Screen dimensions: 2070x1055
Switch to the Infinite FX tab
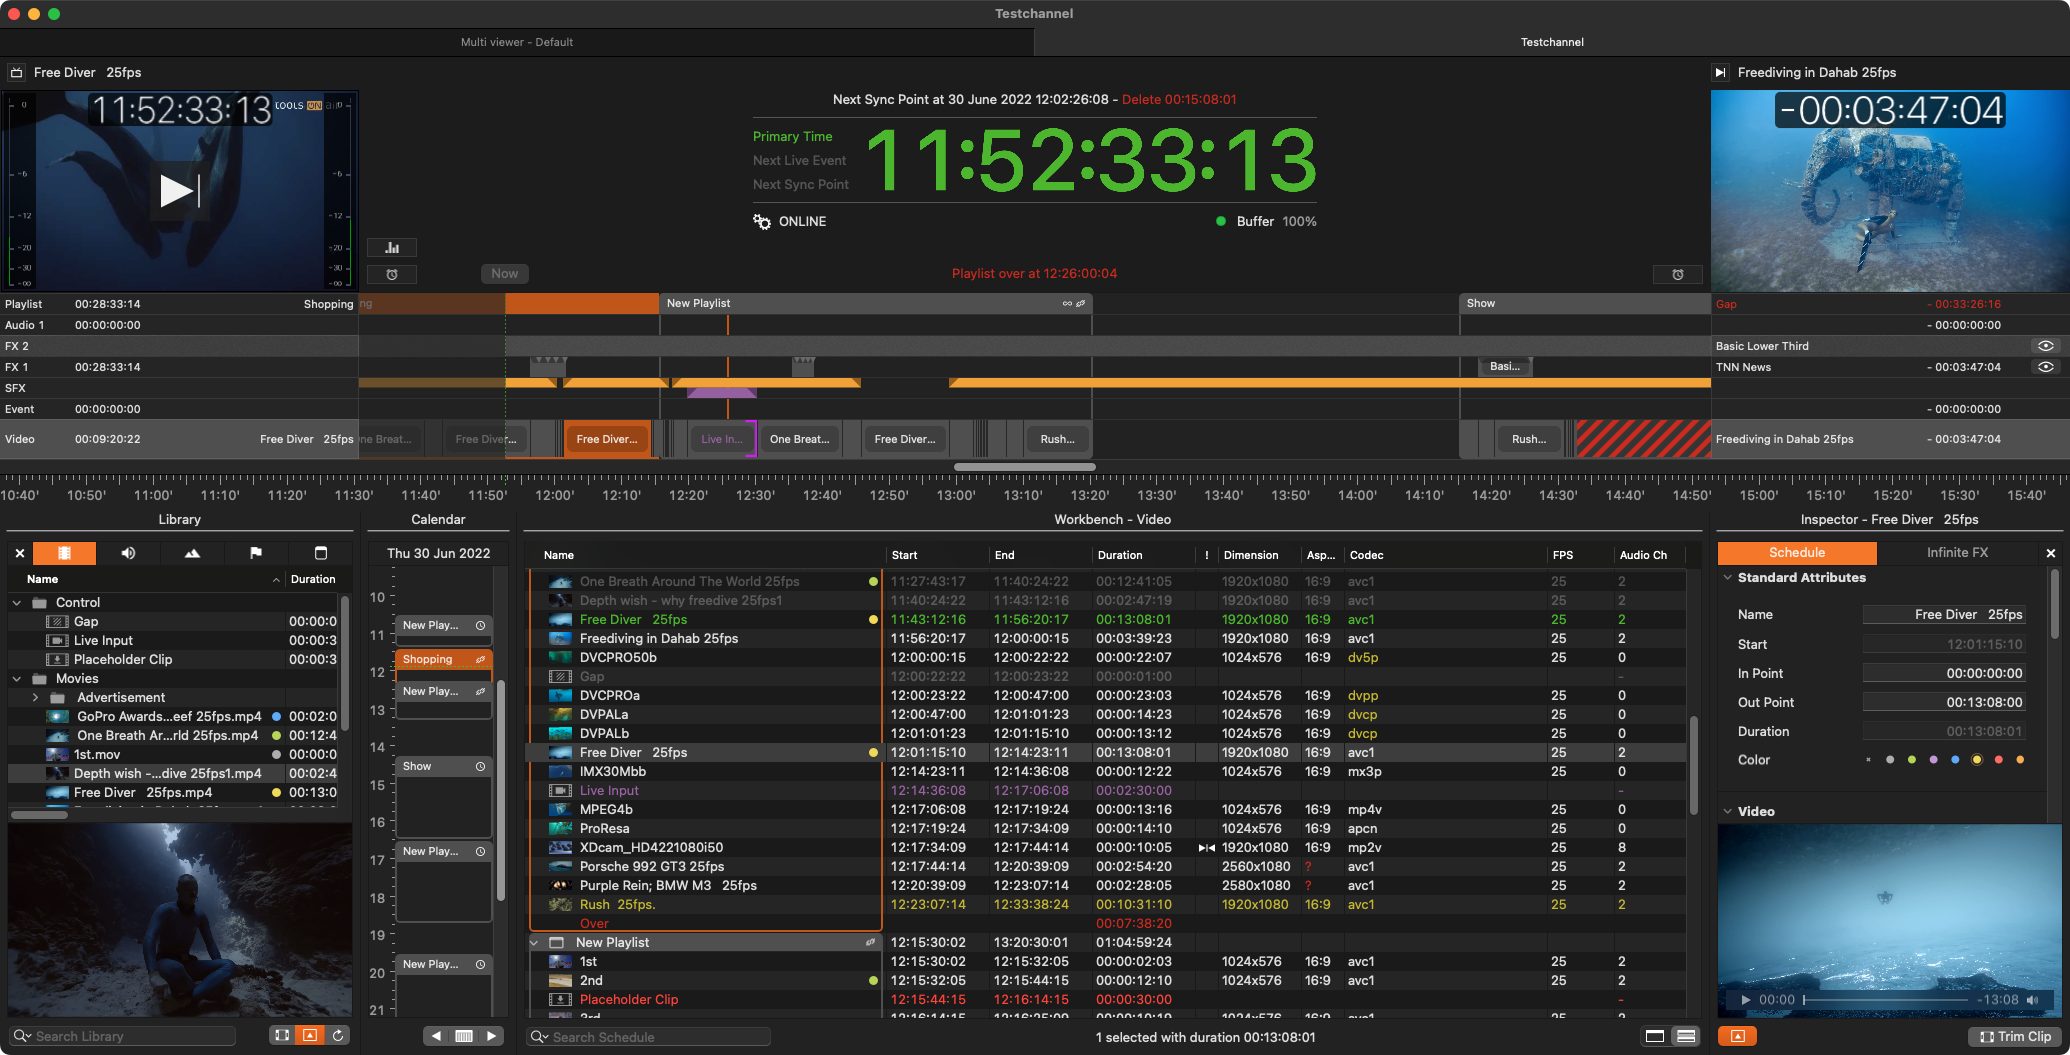click(x=1957, y=553)
